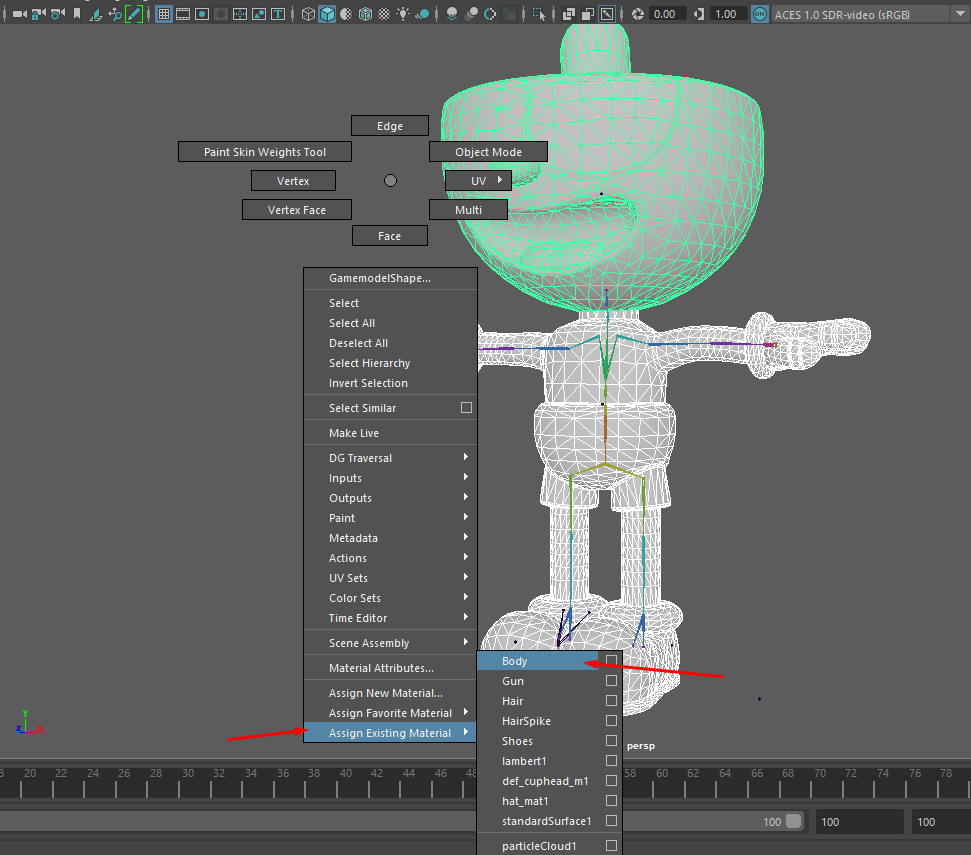This screenshot has height=855, width=971.
Task: Expand the Paint submenu
Action: tap(391, 518)
